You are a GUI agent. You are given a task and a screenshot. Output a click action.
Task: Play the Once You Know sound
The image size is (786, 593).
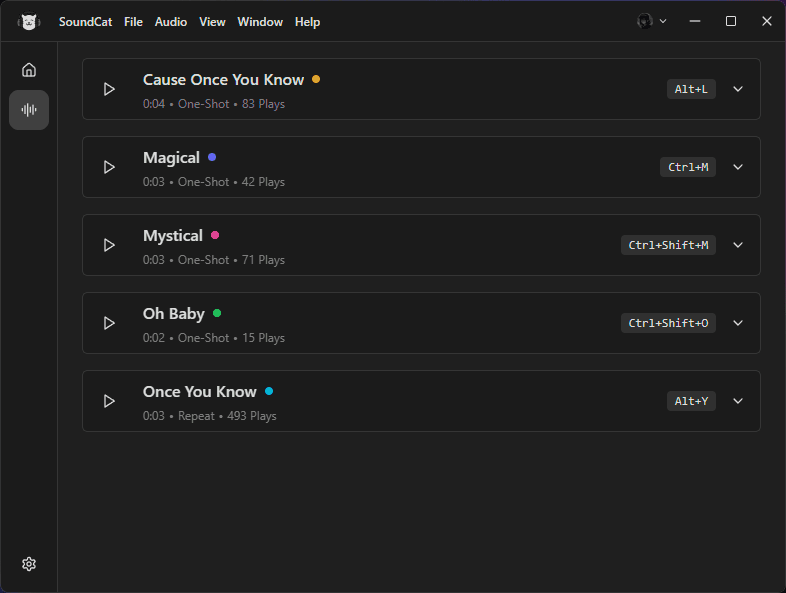click(109, 401)
